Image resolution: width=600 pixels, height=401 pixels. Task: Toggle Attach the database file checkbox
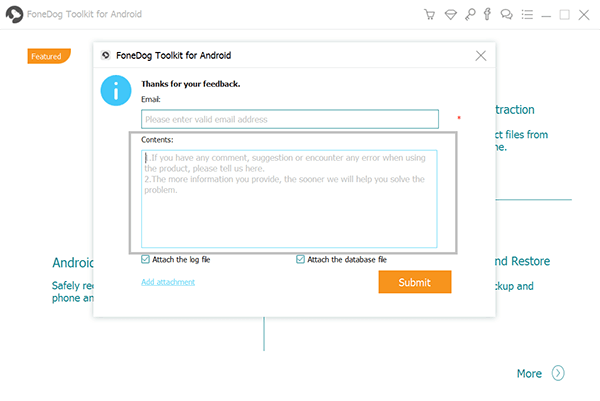pos(300,259)
